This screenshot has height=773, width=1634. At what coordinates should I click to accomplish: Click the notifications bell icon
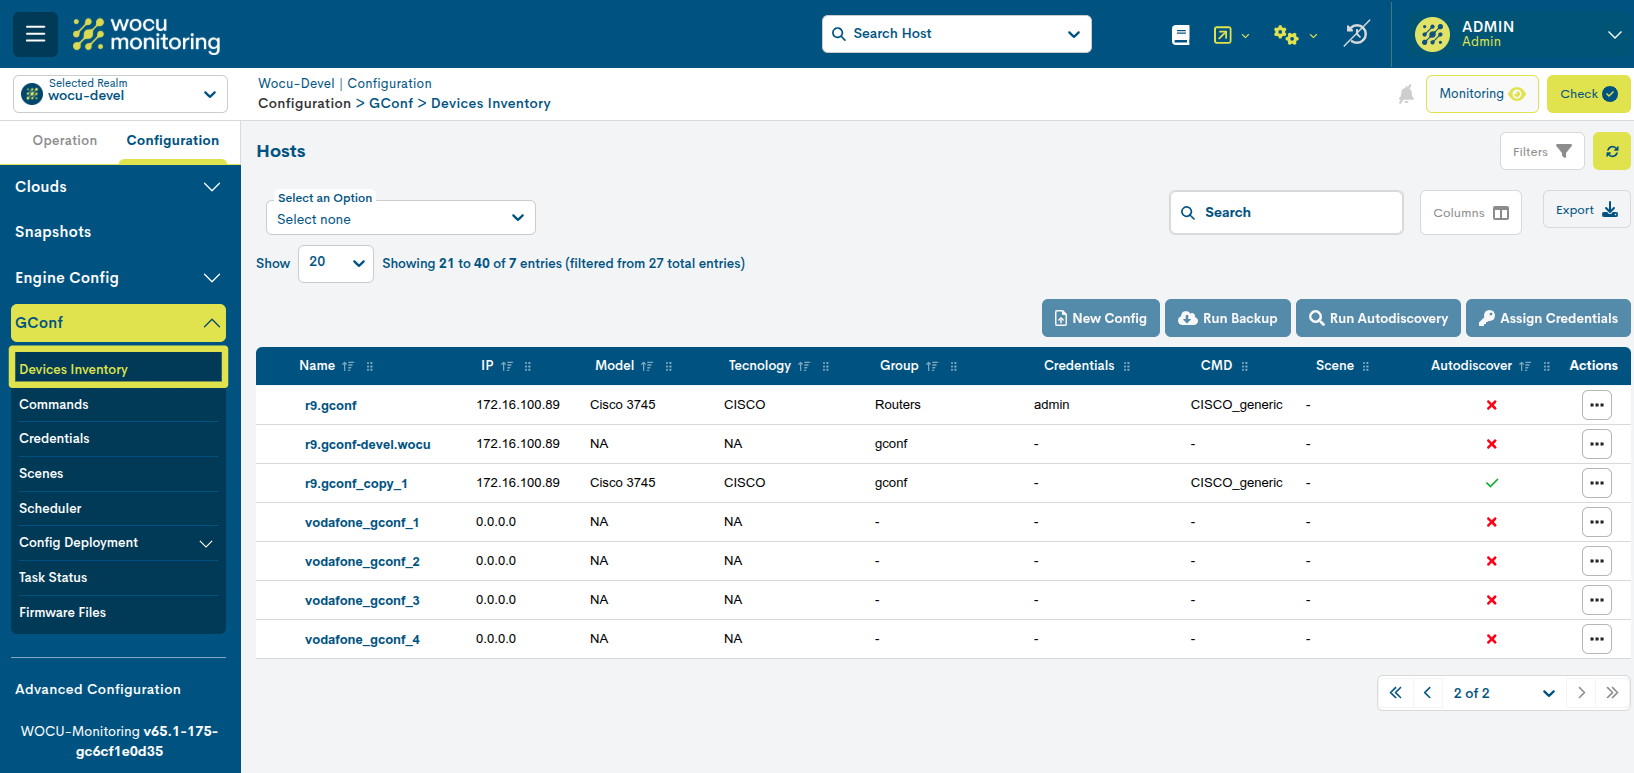point(1405,94)
